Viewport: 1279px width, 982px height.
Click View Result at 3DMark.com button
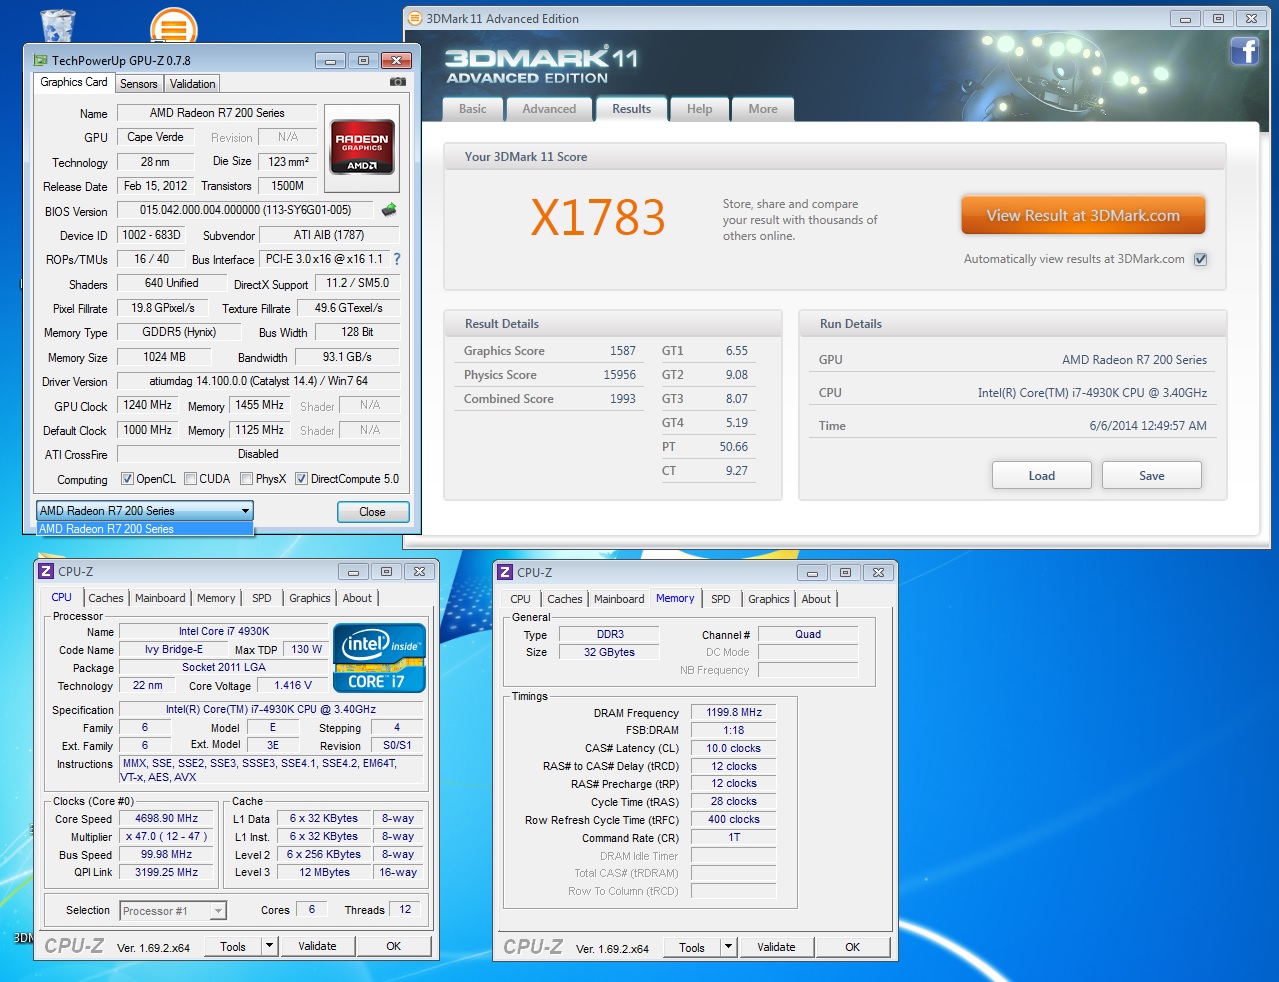point(1083,215)
